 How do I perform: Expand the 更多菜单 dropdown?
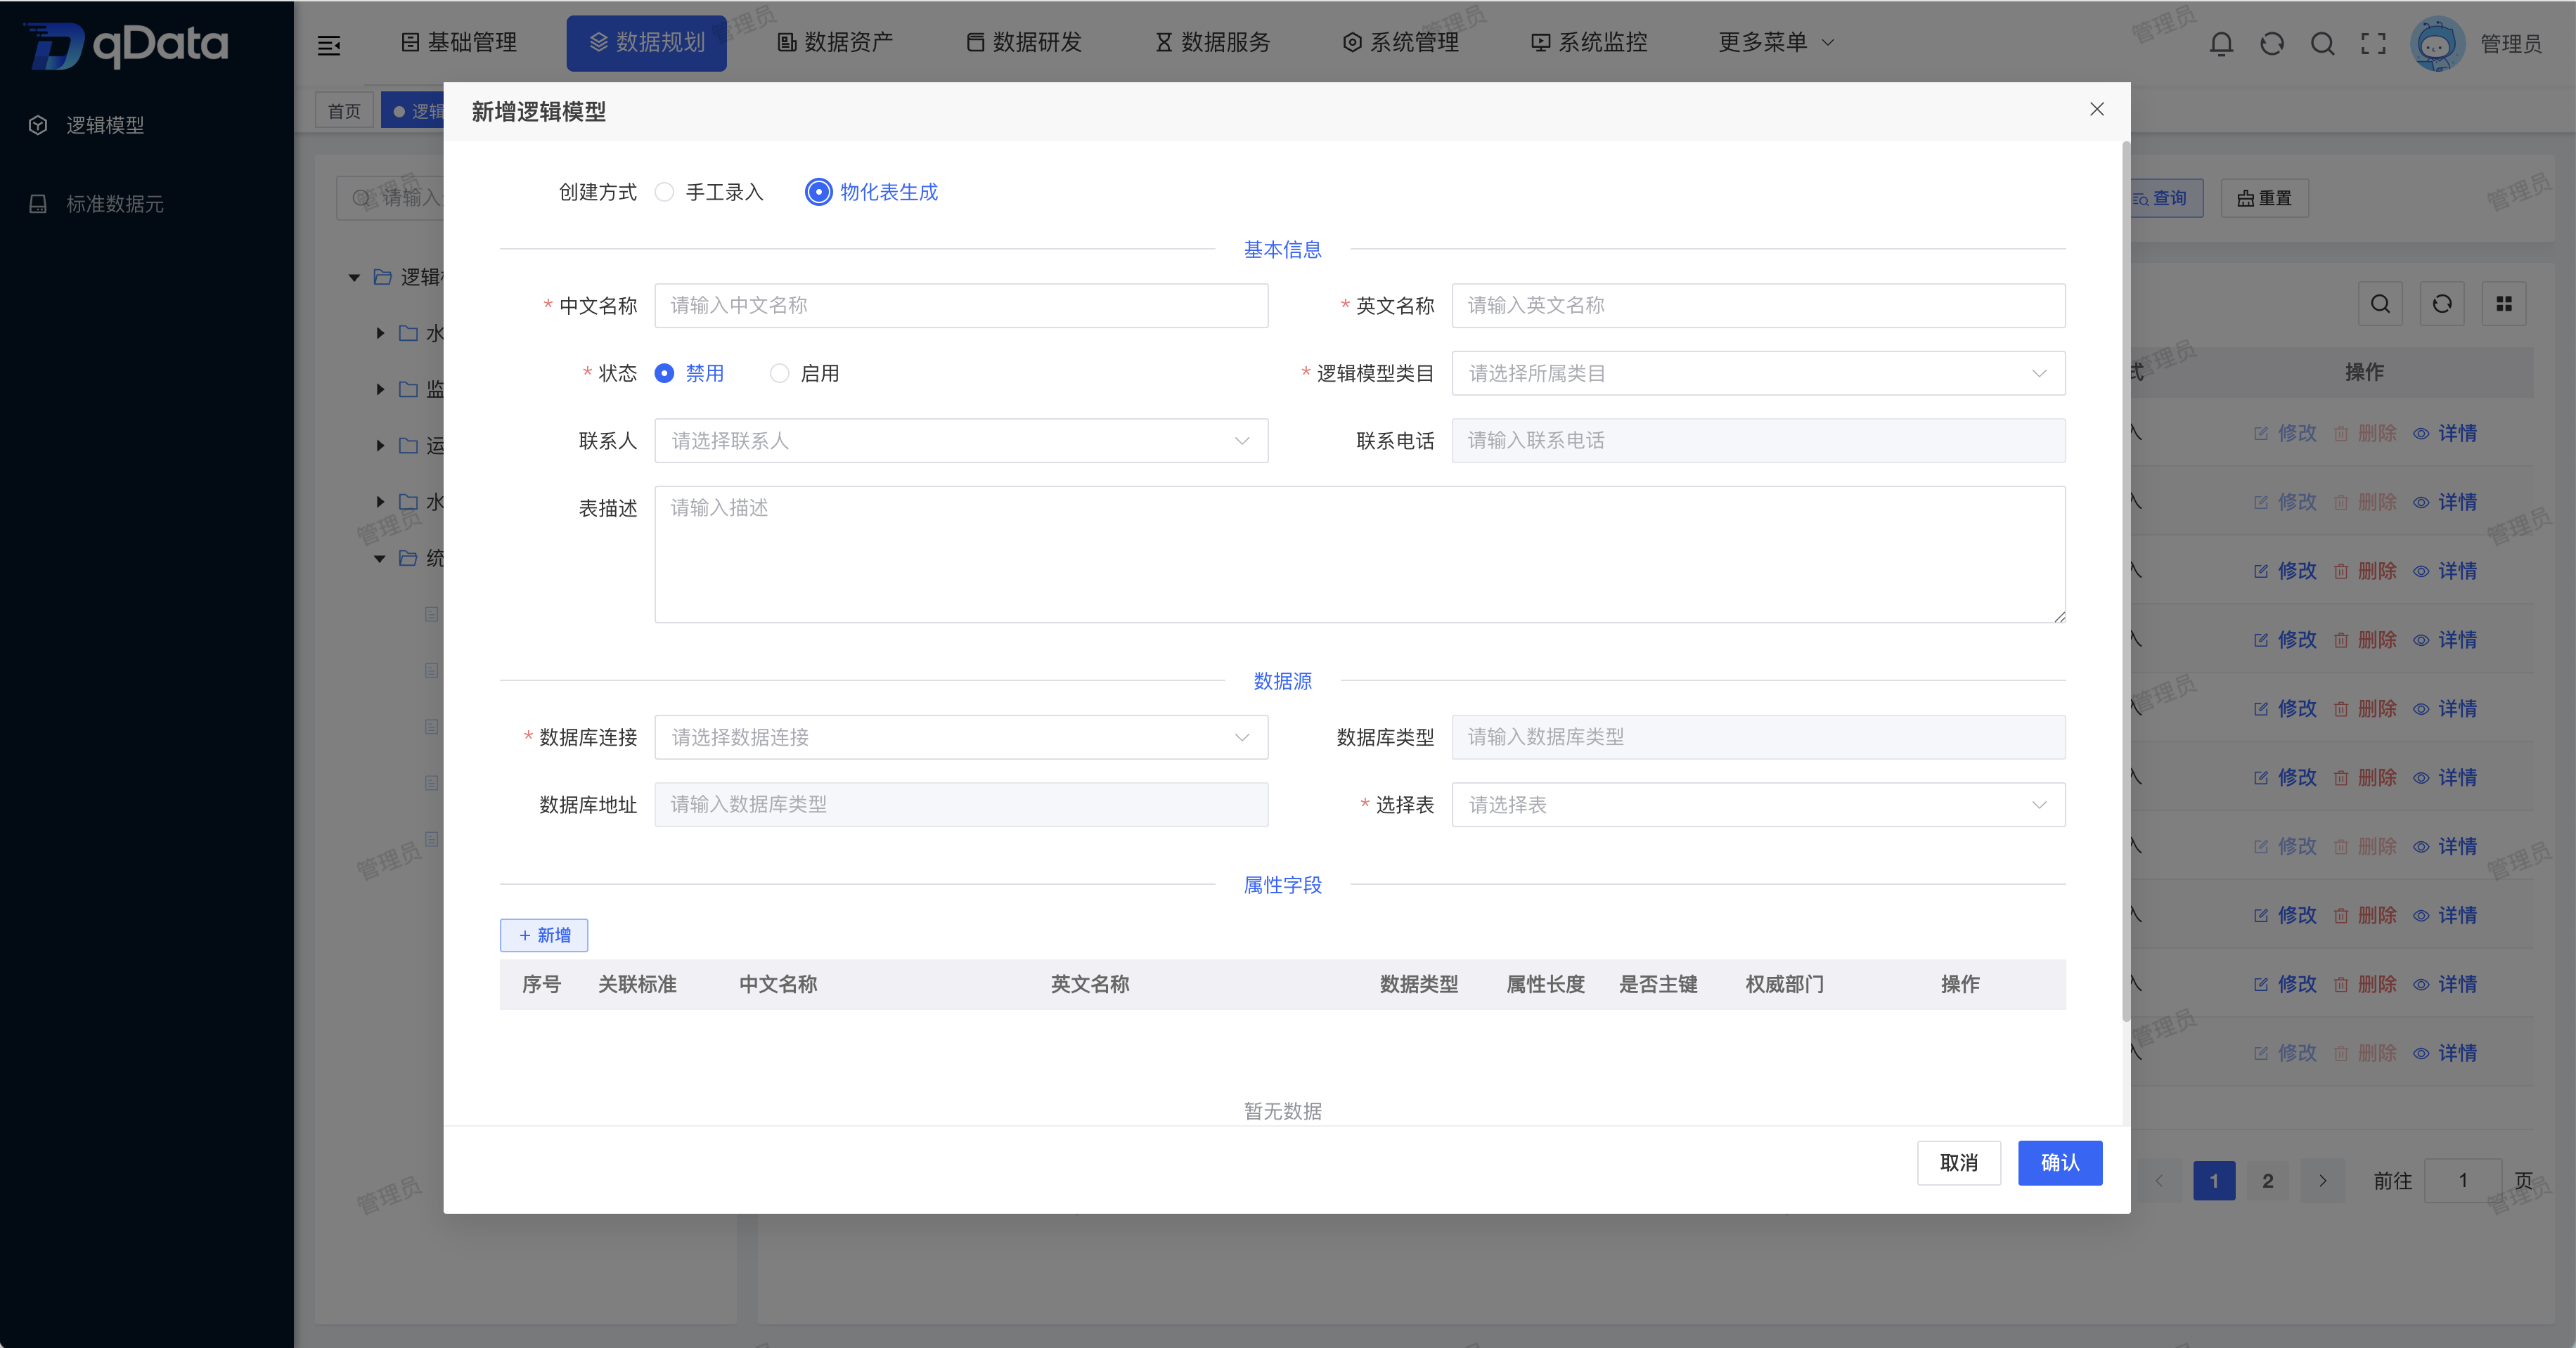coord(1776,42)
